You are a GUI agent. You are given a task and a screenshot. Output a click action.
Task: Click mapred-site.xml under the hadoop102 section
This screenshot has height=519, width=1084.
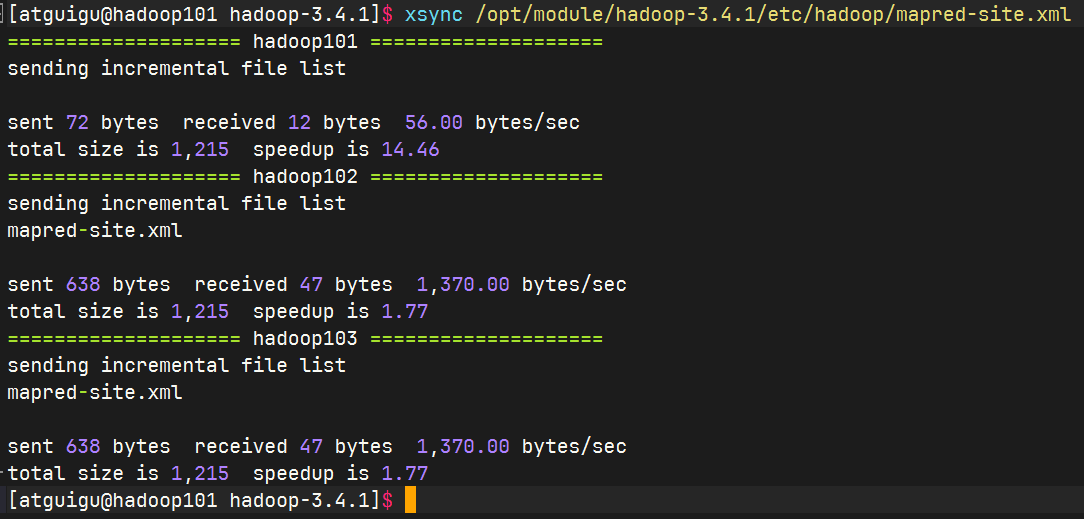95,231
